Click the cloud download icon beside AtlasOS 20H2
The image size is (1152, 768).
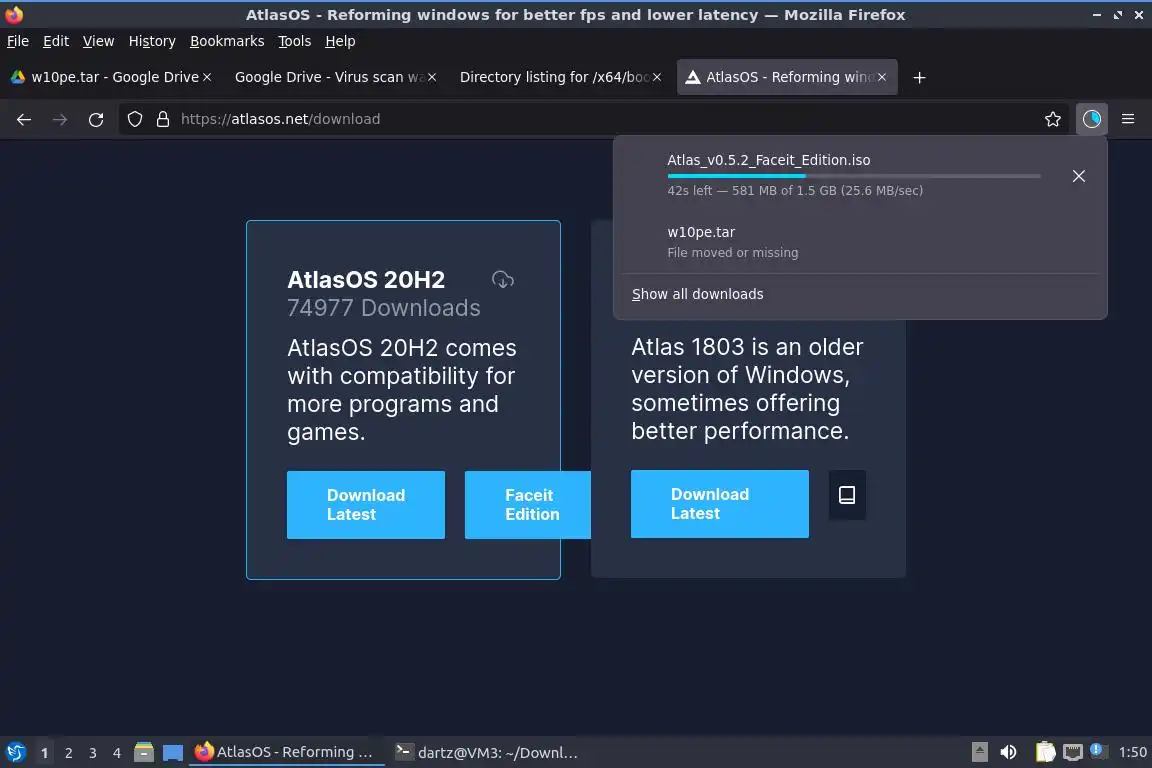(503, 279)
